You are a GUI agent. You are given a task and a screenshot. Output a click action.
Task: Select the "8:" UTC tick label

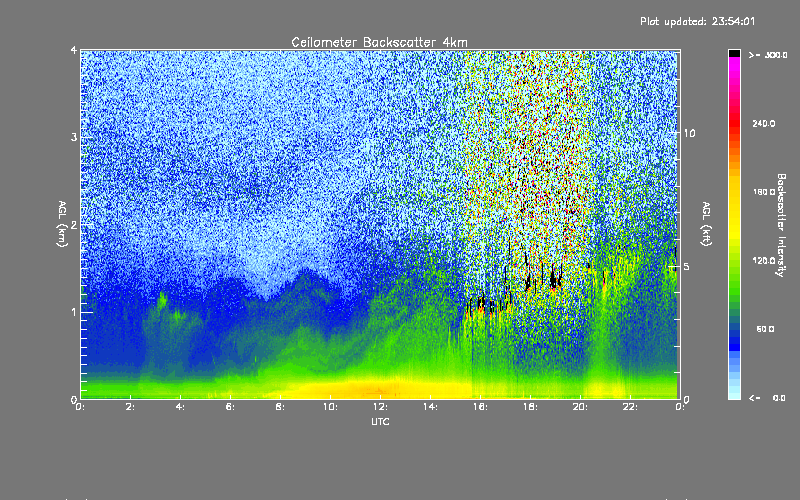coord(281,407)
